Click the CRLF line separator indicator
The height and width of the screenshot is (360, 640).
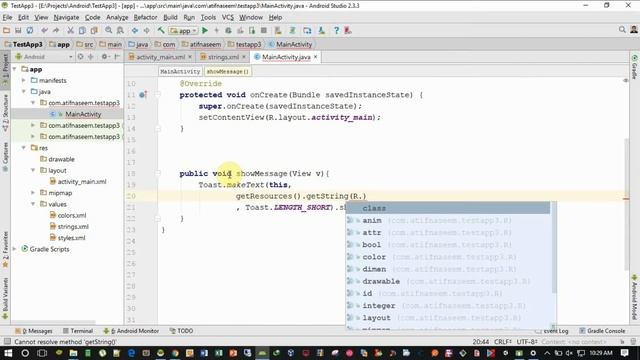click(503, 342)
